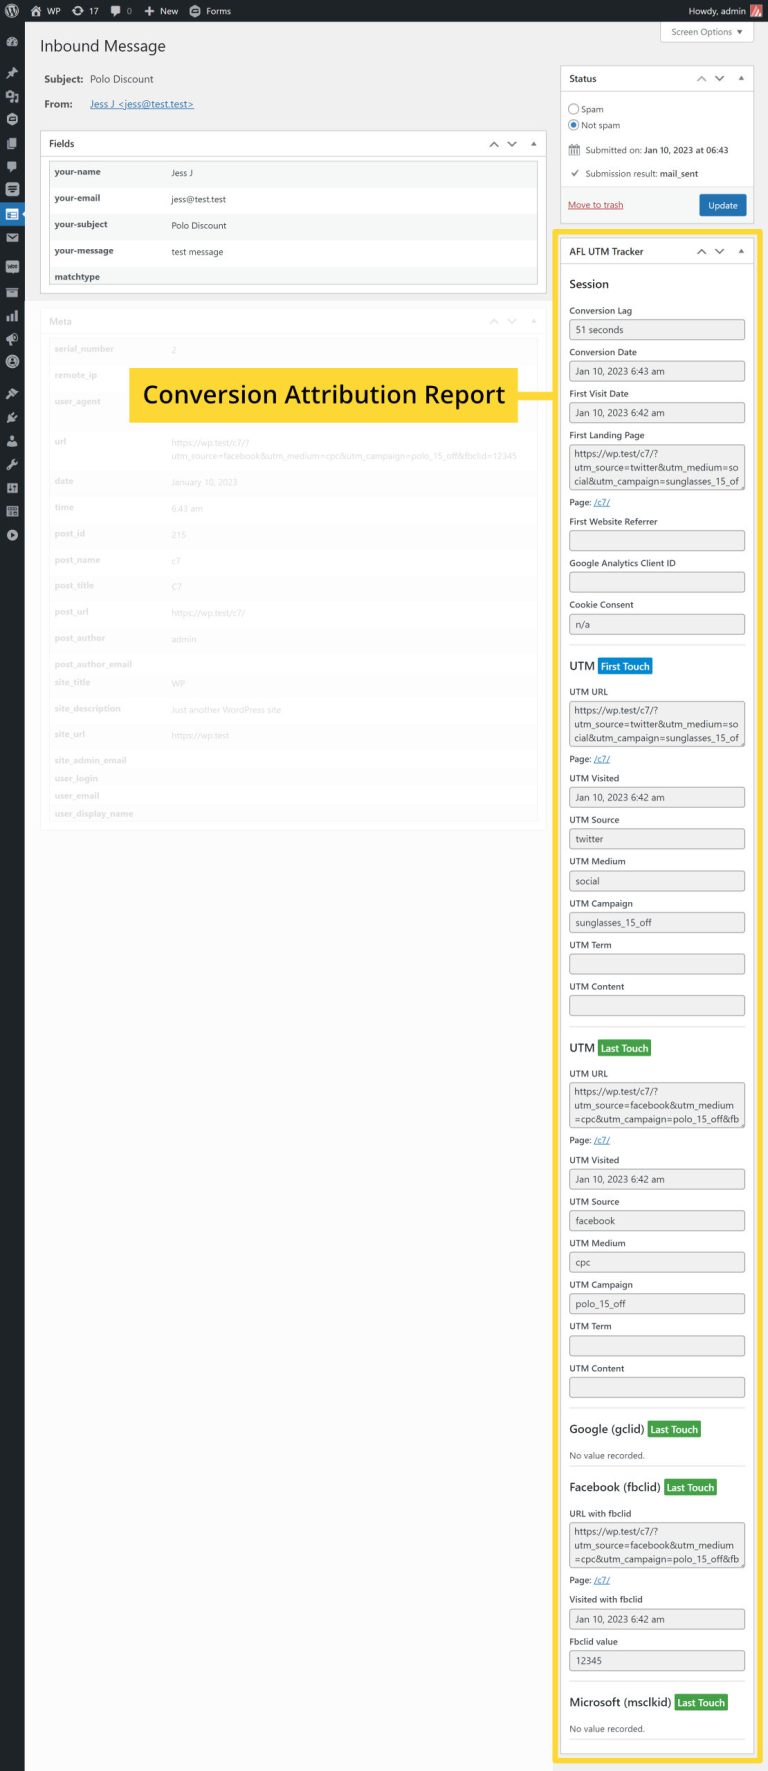This screenshot has height=1771, width=768.
Task: Select the Spam radio option
Action: coord(573,109)
